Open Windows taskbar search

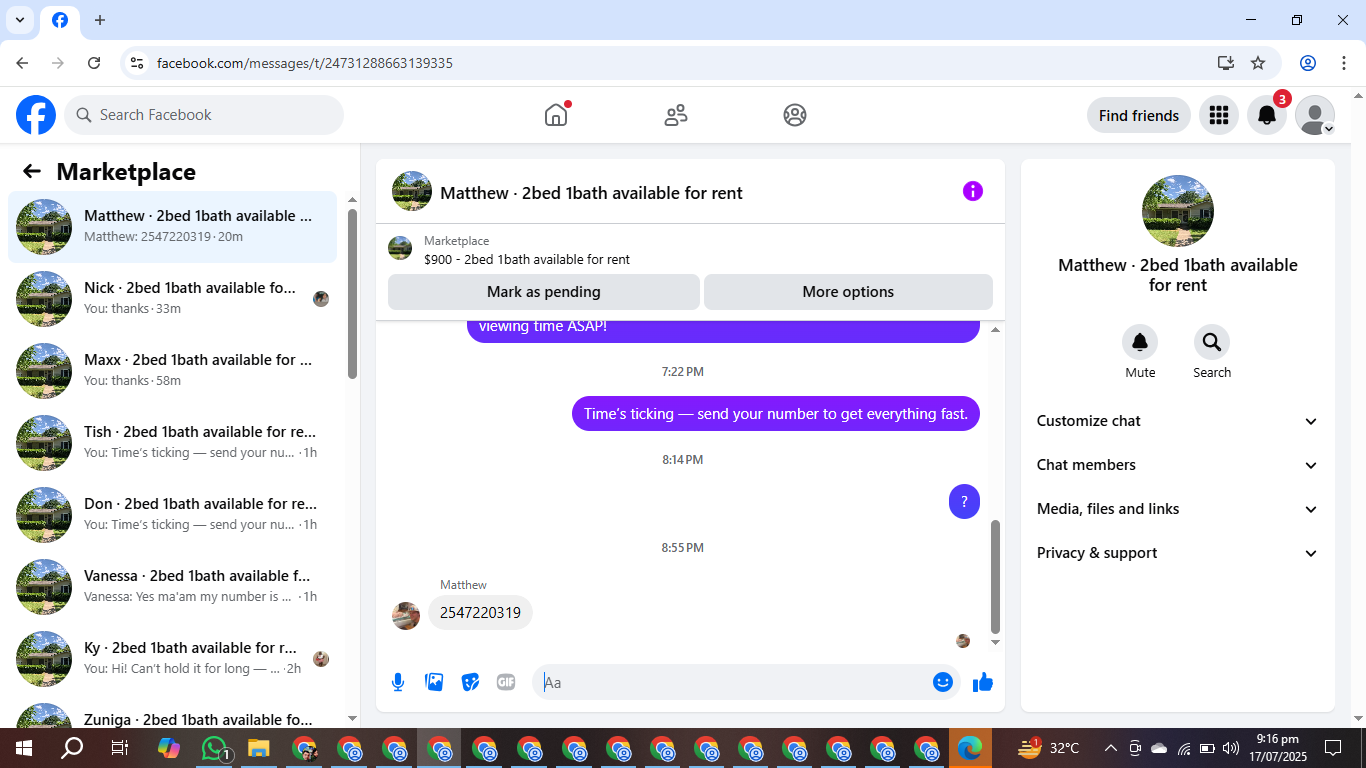[72, 747]
